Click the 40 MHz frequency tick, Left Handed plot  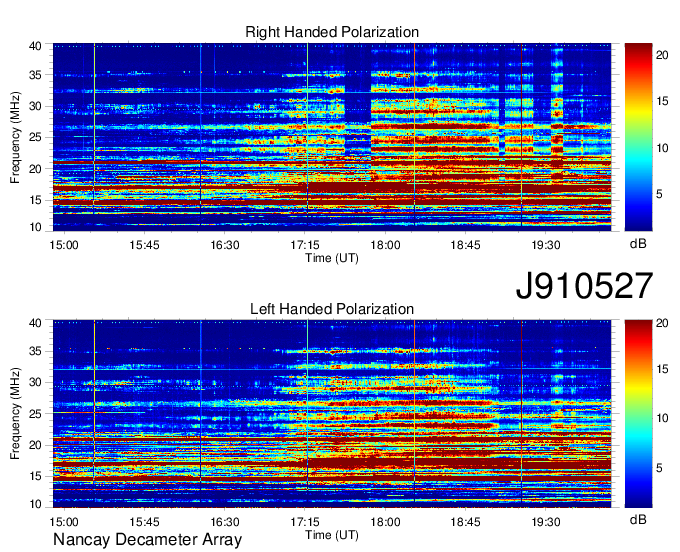pyautogui.click(x=35, y=323)
